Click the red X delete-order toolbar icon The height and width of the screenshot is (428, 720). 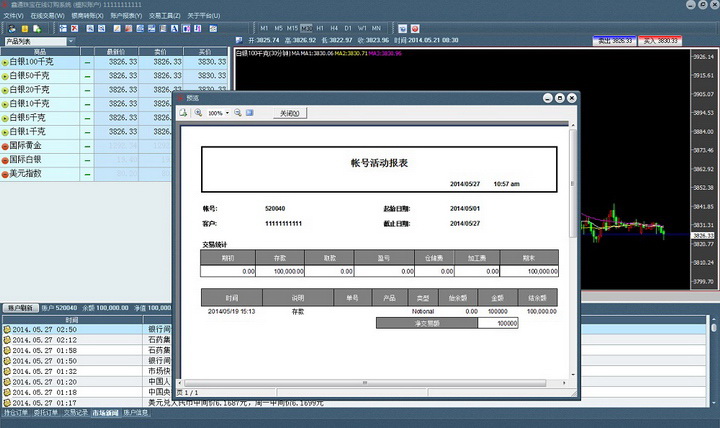(x=74, y=28)
